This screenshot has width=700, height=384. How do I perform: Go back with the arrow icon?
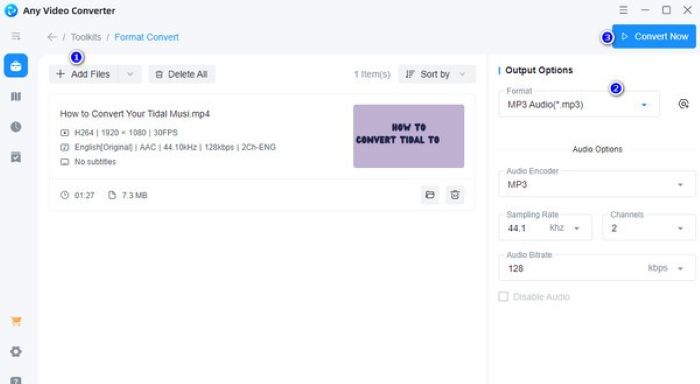tap(52, 37)
